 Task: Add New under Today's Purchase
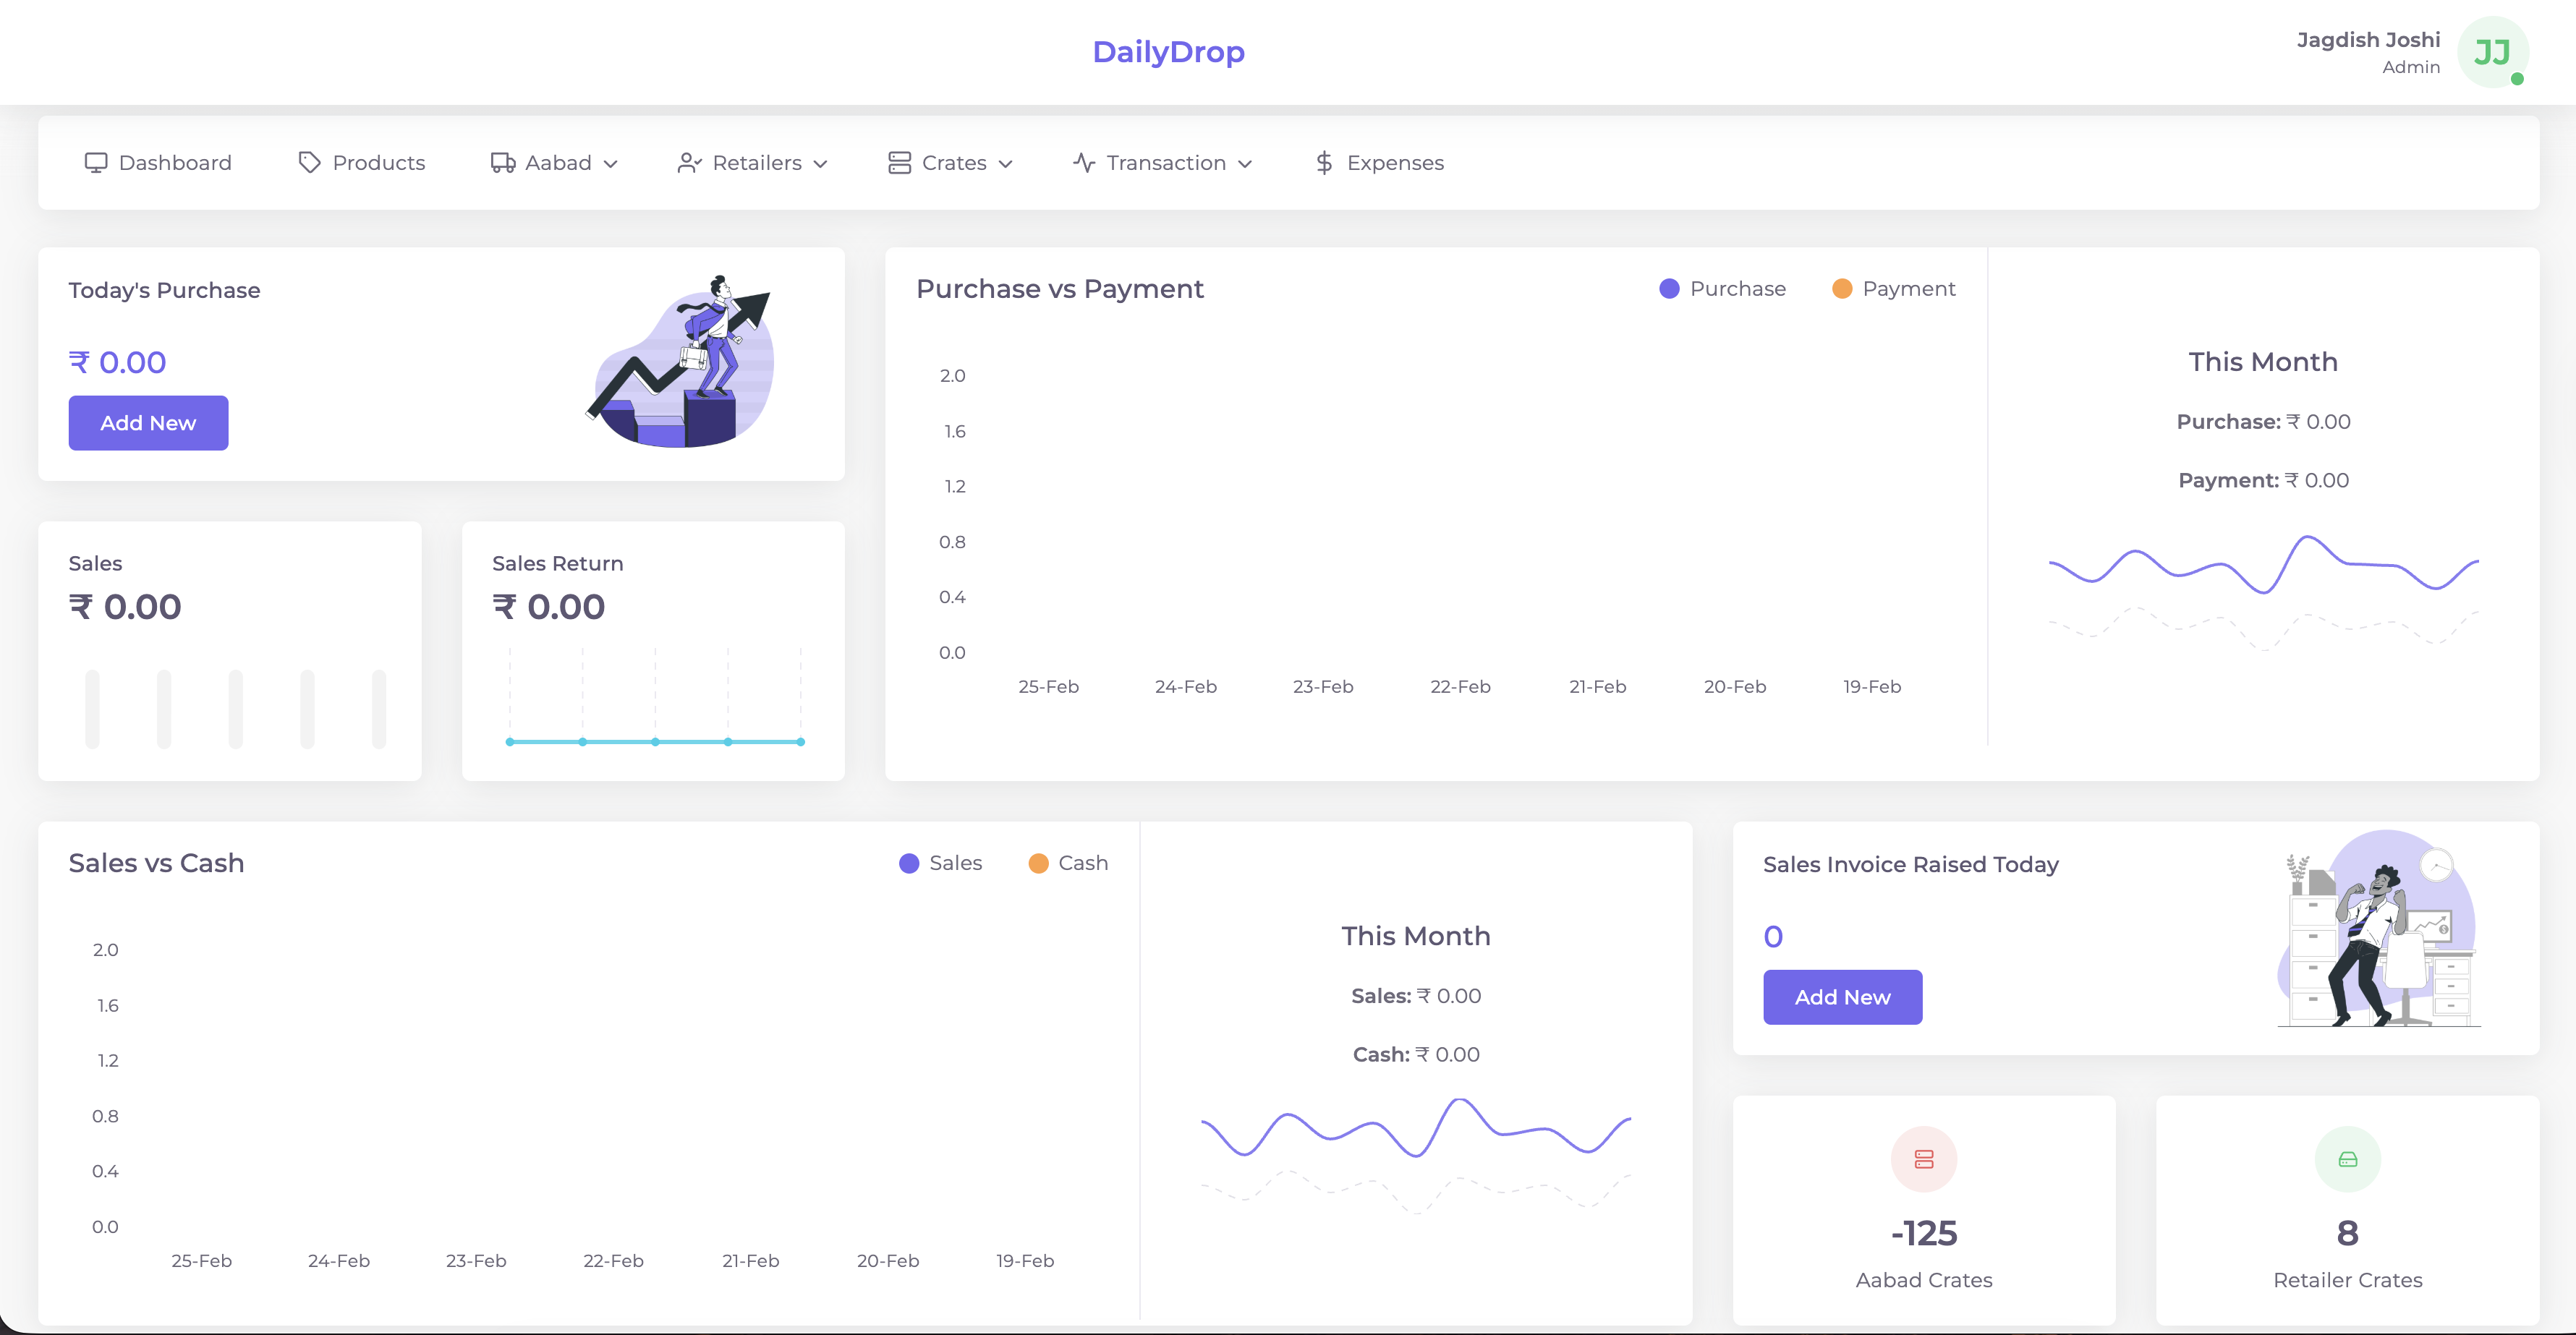click(x=148, y=423)
